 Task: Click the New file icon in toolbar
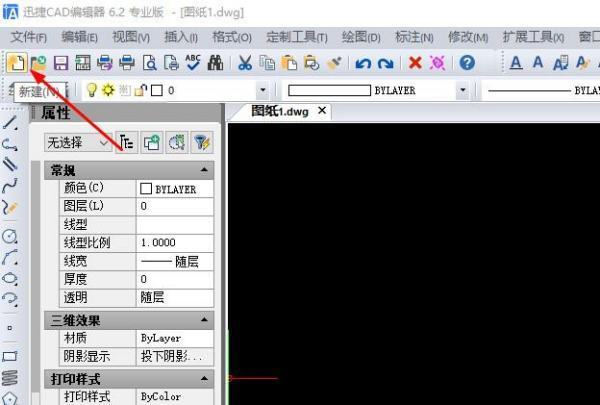[16, 62]
